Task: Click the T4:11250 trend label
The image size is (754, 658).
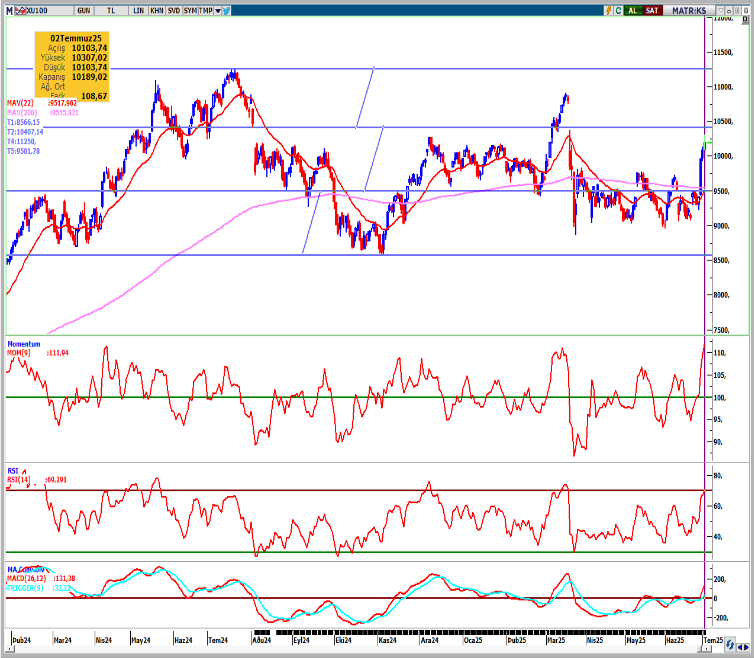Action: click(x=22, y=141)
